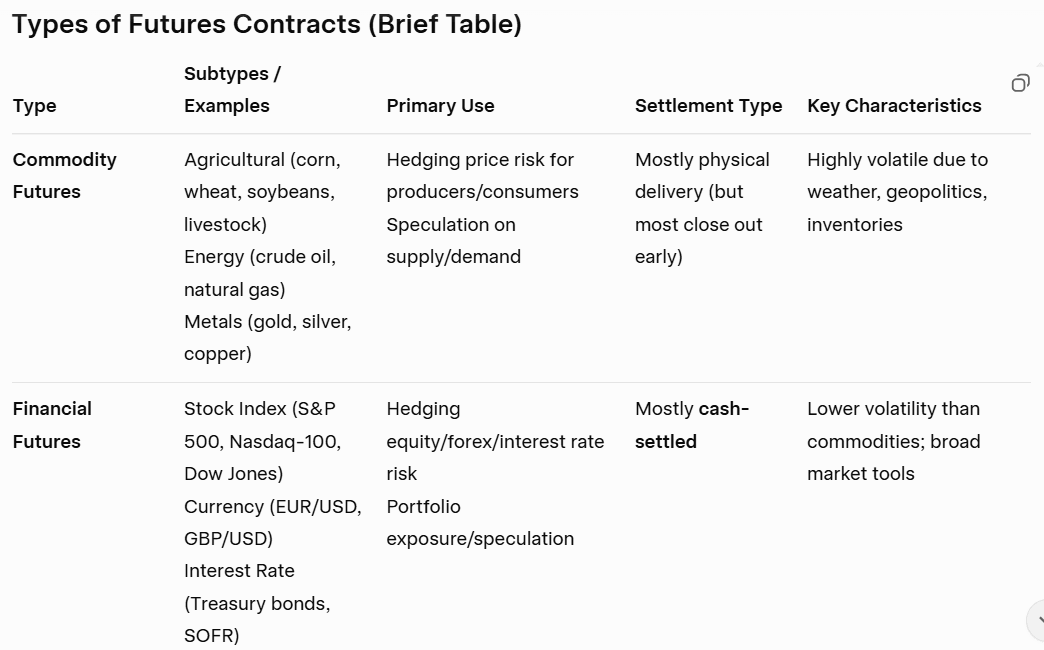Click the 'Agricultural (corn, wheat, soybeans, livestock)' text

point(262,192)
